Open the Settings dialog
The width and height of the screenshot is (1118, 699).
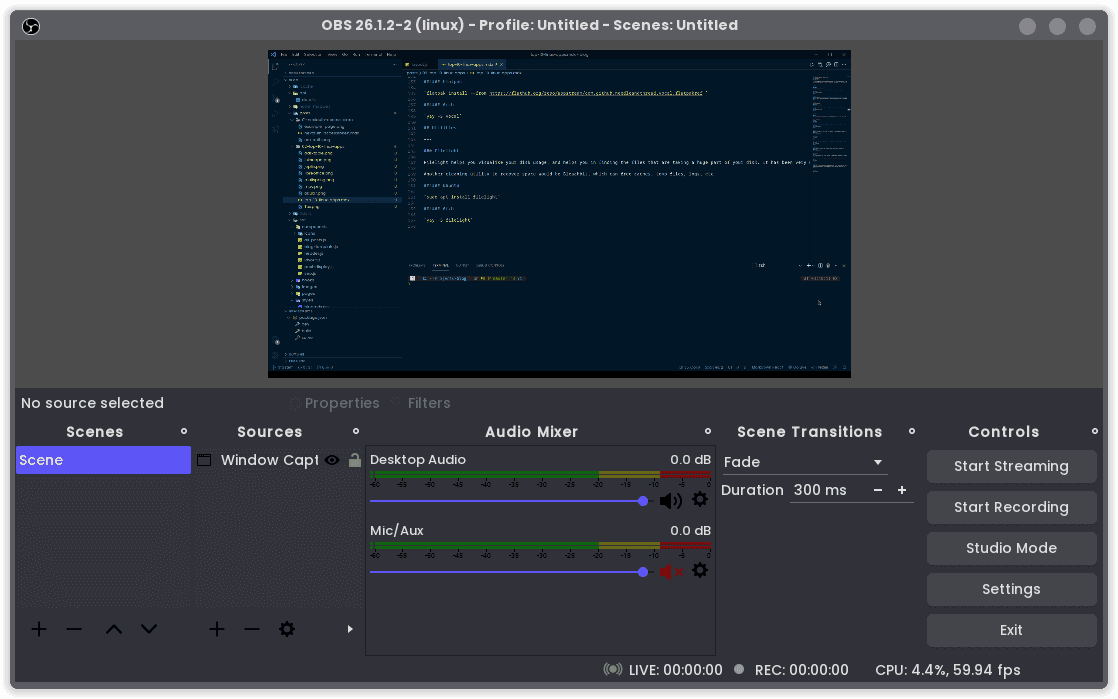point(1011,589)
